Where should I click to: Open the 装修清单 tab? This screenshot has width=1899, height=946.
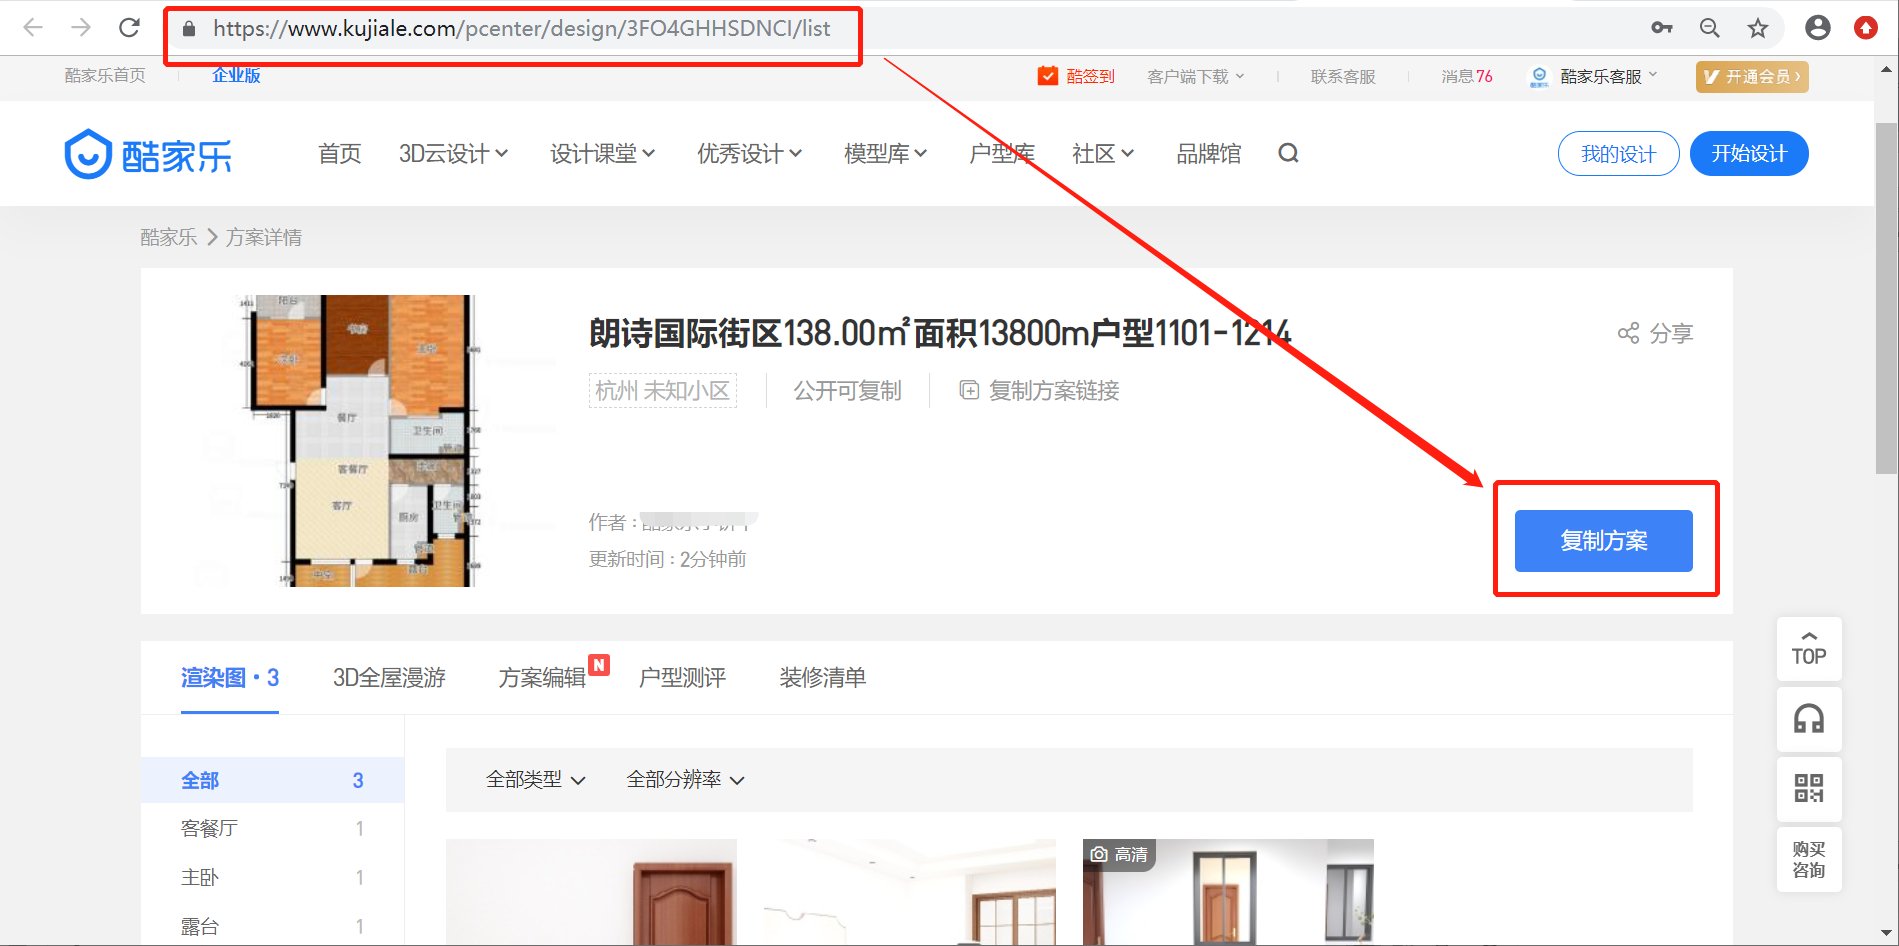[x=822, y=677]
